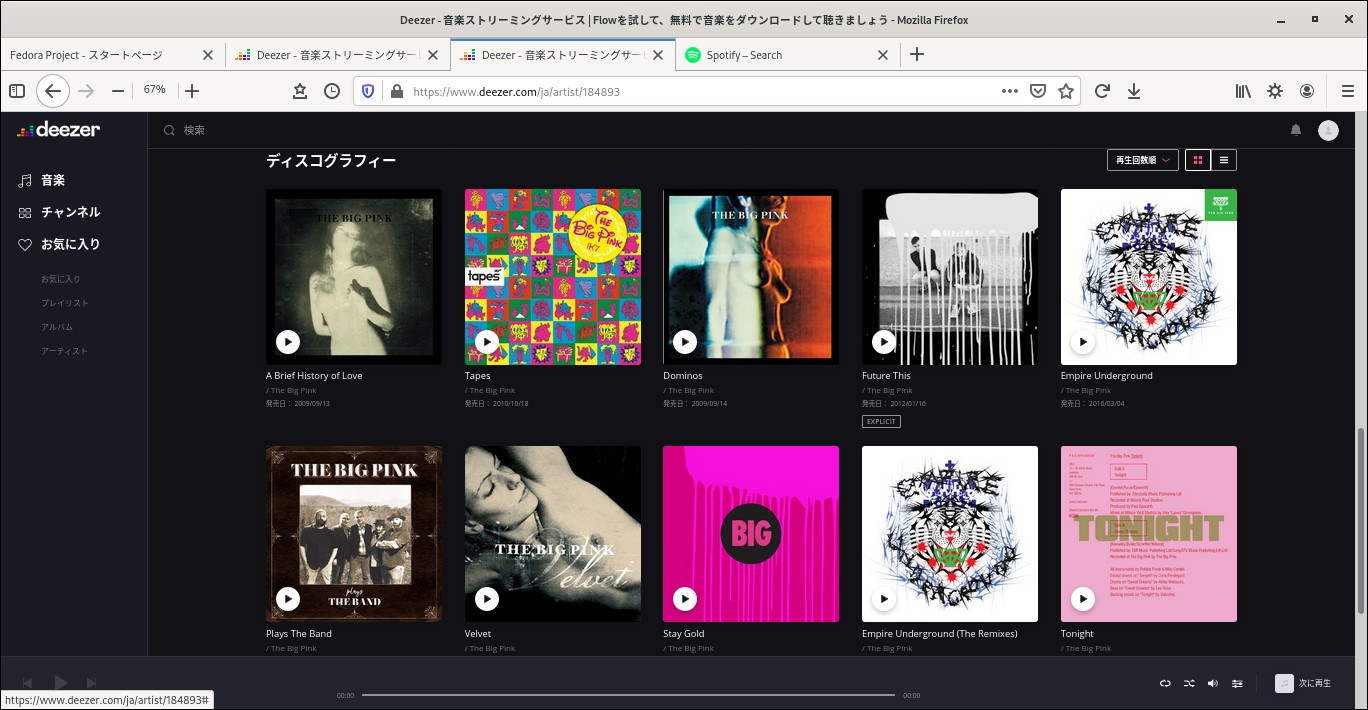Click the player progress bar
This screenshot has width=1368, height=710.
point(628,695)
